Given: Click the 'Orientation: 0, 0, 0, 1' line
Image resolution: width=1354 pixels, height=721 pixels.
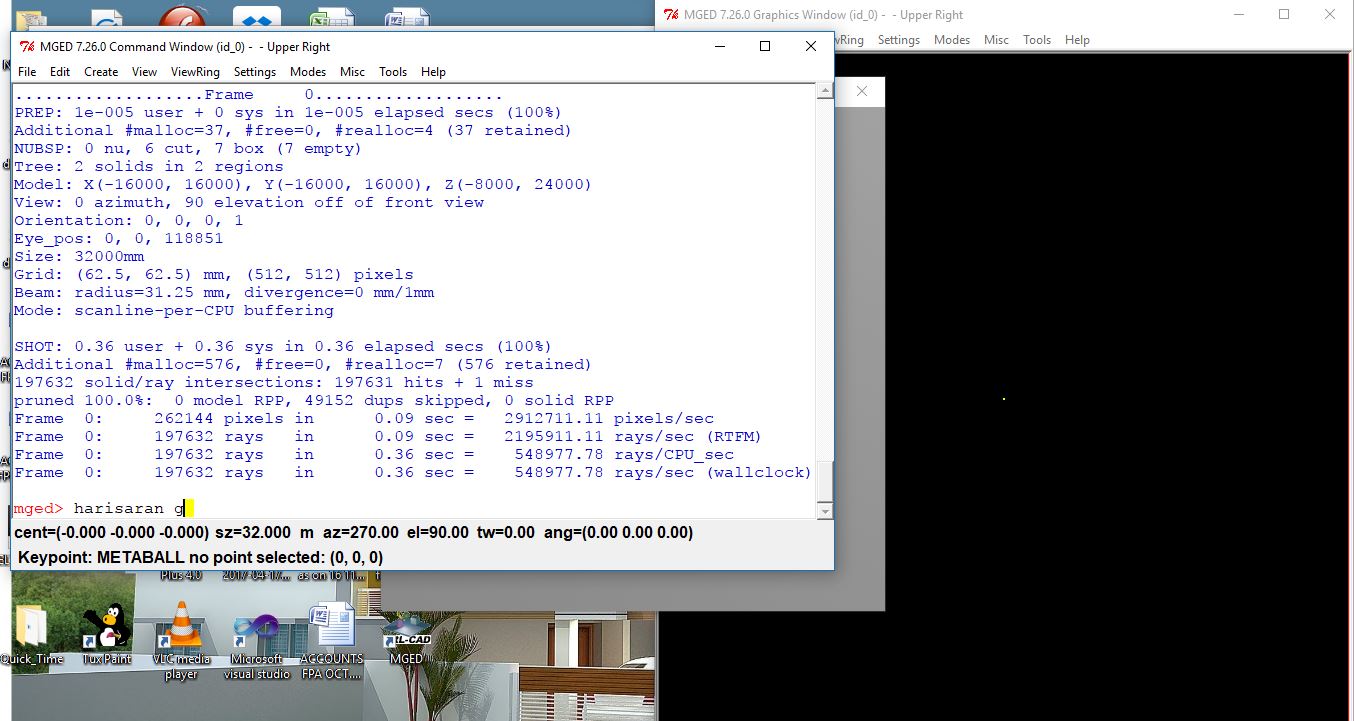Looking at the screenshot, I should click(129, 220).
